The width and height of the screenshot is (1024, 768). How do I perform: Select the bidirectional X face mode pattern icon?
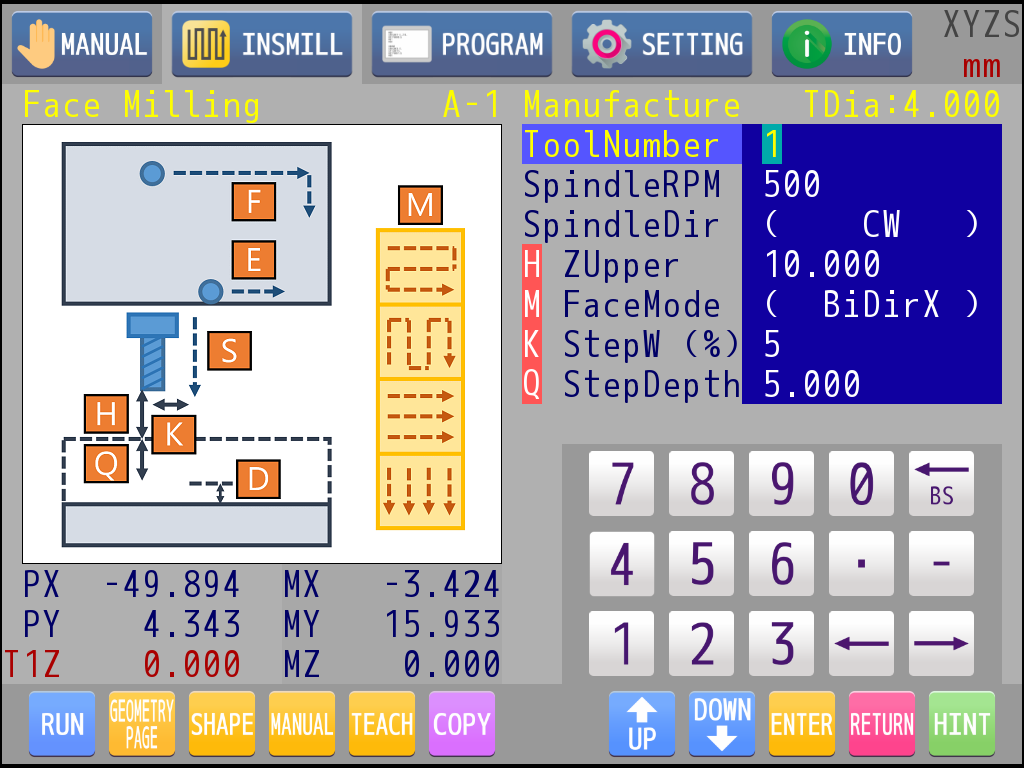click(420, 267)
